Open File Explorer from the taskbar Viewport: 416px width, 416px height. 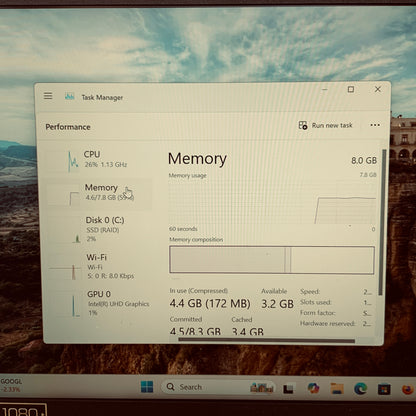(337, 388)
